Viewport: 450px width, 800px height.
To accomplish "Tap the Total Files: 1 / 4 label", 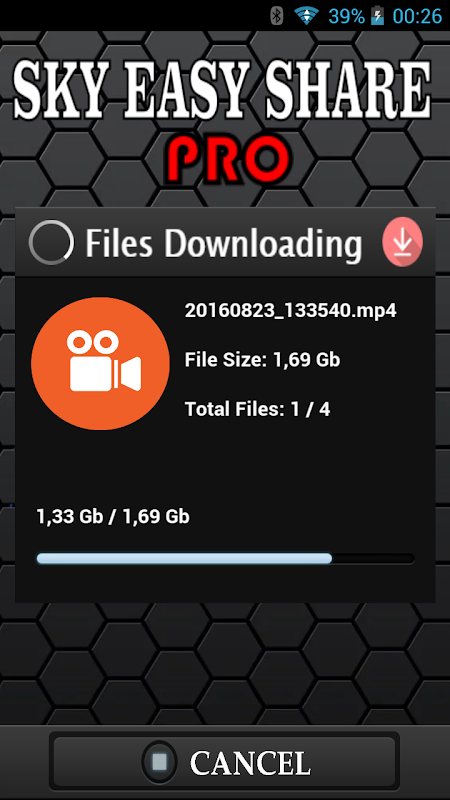I will [257, 409].
